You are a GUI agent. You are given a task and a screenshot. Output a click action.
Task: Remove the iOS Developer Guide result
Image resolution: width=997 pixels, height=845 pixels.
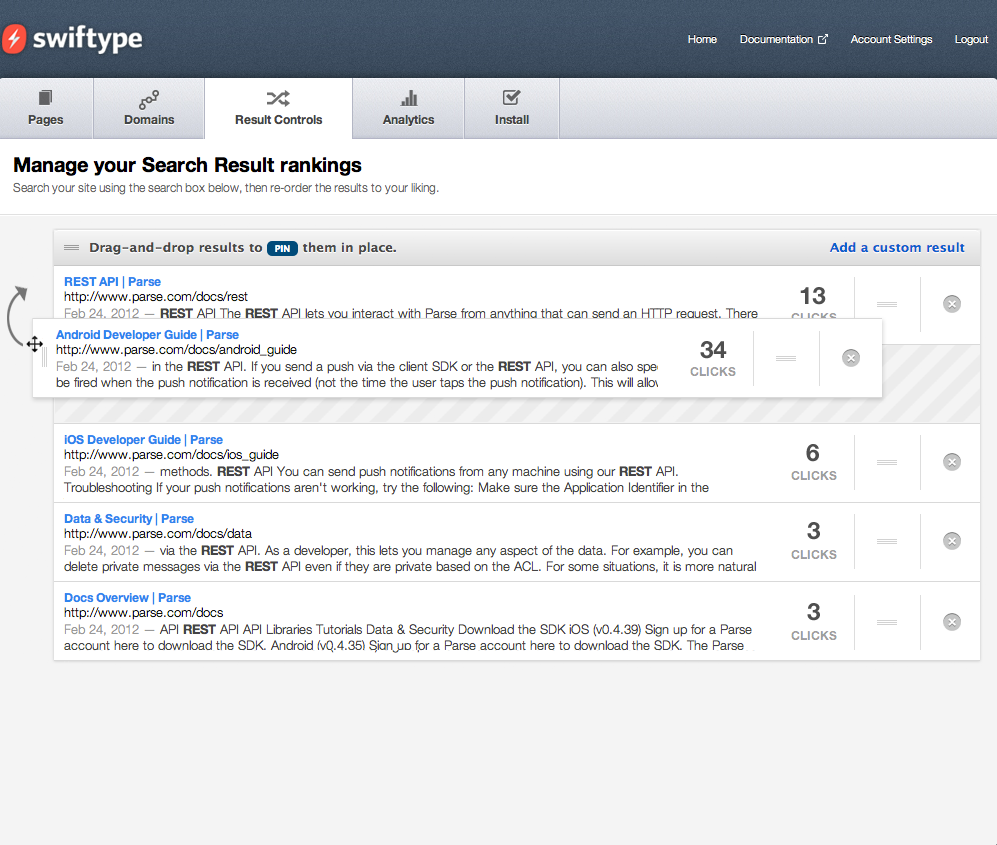point(952,462)
